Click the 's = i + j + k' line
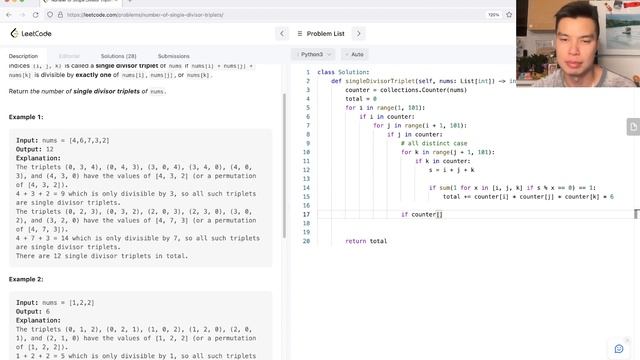The width and height of the screenshot is (640, 360). [451, 170]
